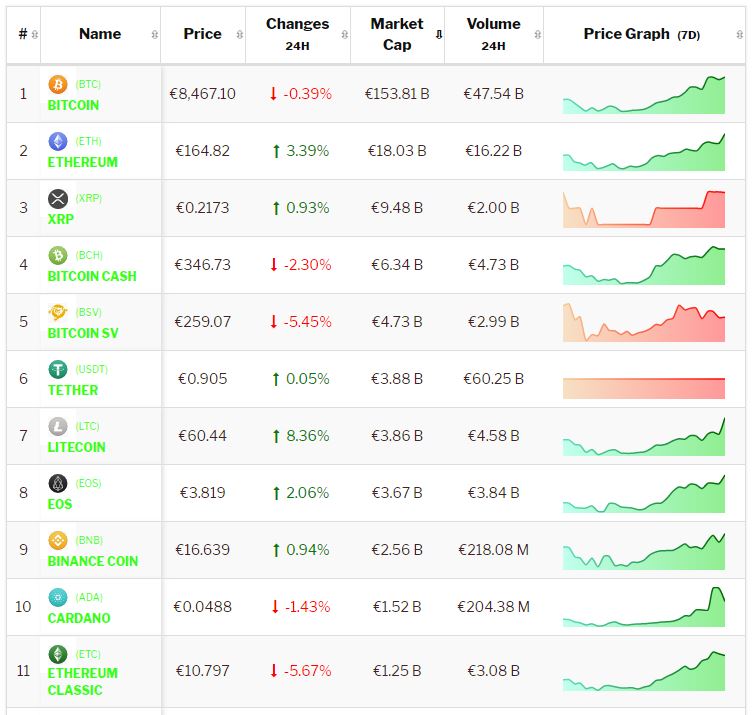Sort table by Name column header
Image resolution: width=756 pixels, height=715 pixels.
pyautogui.click(x=100, y=34)
